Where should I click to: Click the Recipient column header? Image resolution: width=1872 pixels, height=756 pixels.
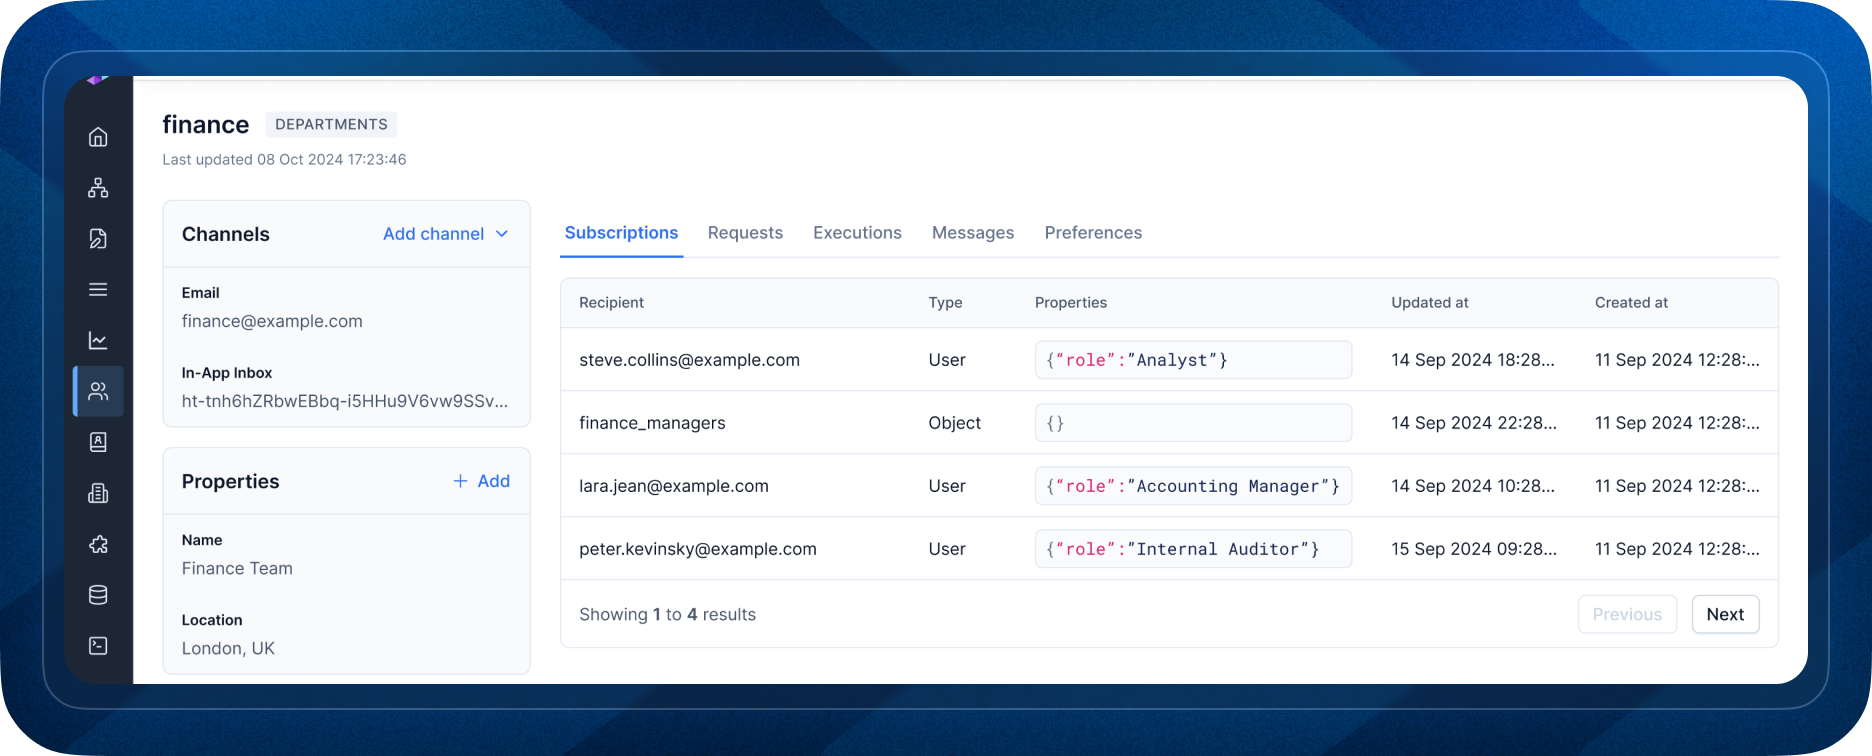coord(611,303)
